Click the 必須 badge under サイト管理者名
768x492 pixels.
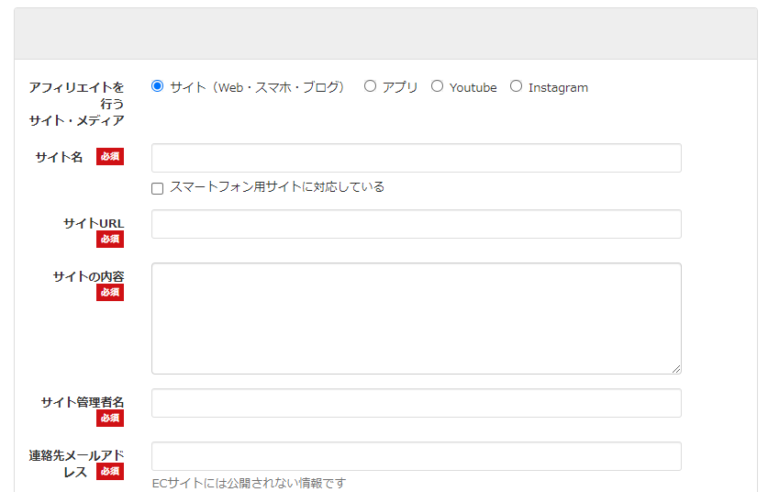(110, 418)
